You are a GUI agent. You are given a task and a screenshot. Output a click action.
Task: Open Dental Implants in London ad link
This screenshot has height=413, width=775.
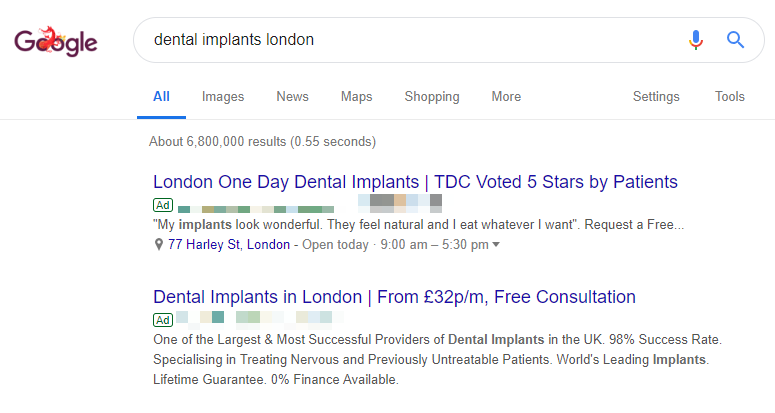(394, 297)
